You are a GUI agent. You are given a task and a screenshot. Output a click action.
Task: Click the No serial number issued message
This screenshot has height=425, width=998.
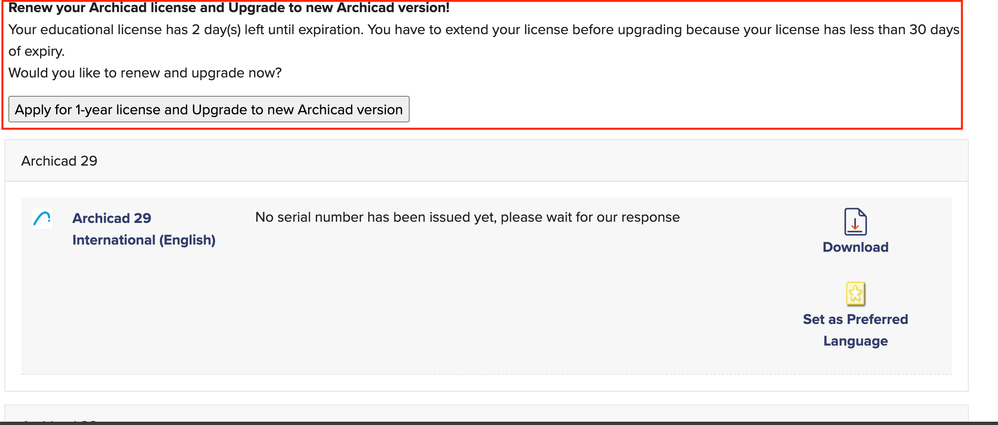(467, 218)
